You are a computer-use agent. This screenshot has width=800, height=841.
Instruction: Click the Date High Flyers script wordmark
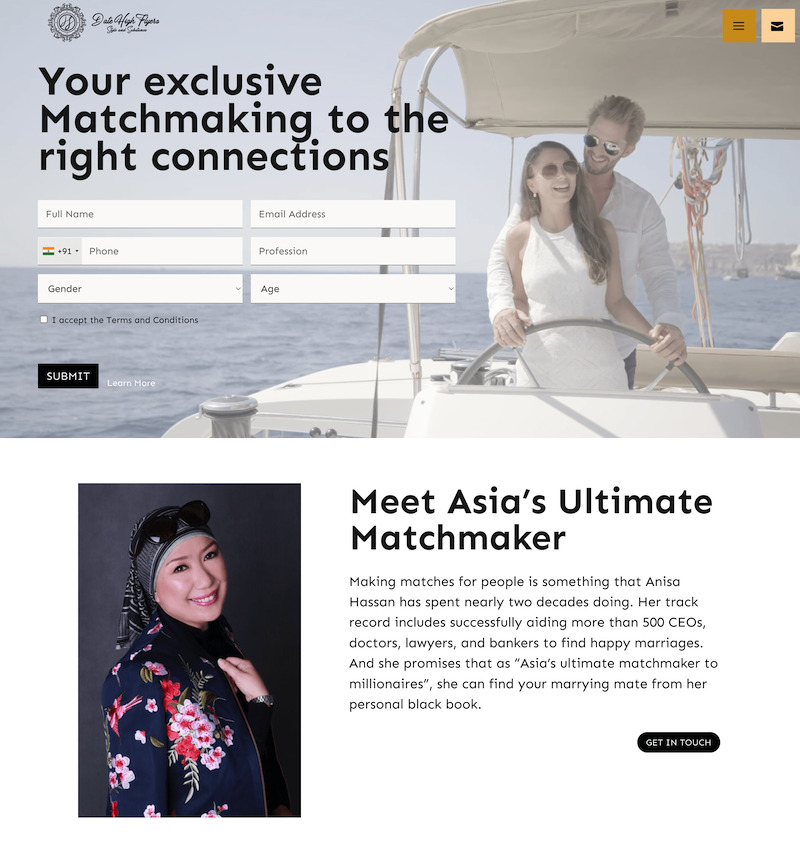(125, 23)
